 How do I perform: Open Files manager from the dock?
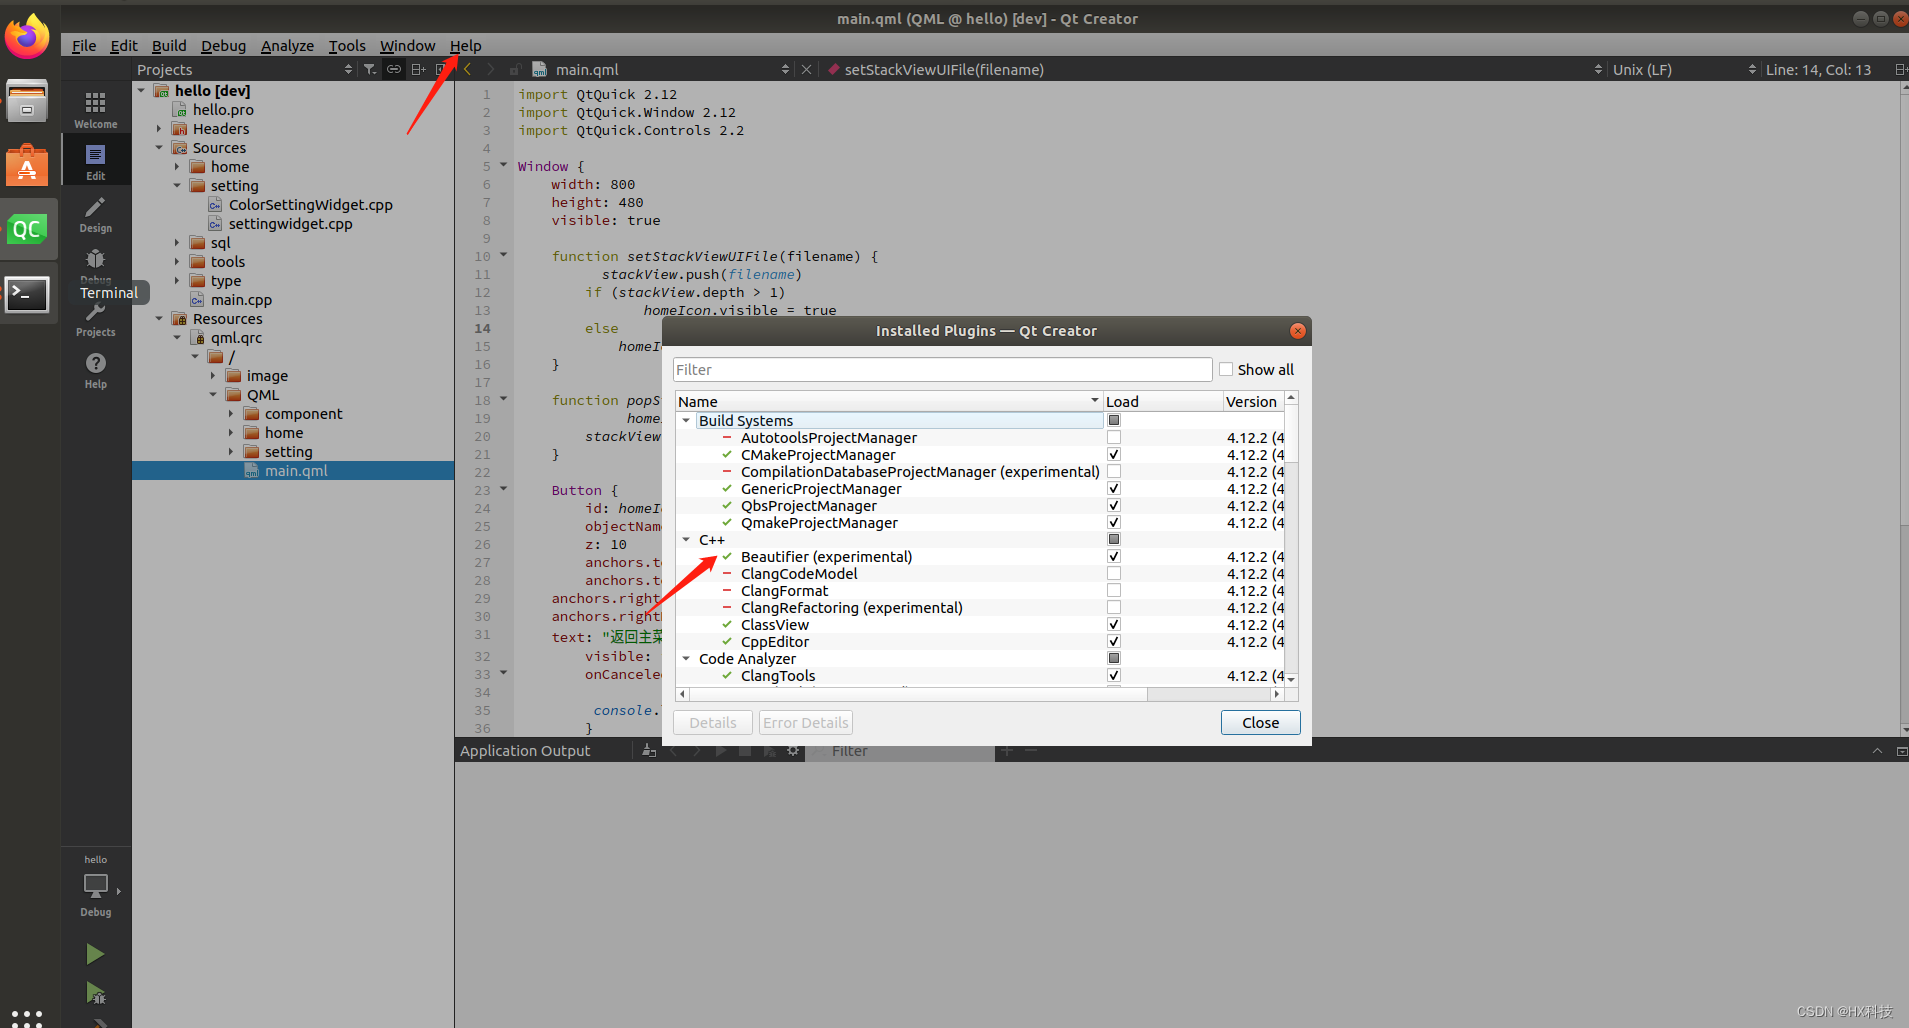27,101
